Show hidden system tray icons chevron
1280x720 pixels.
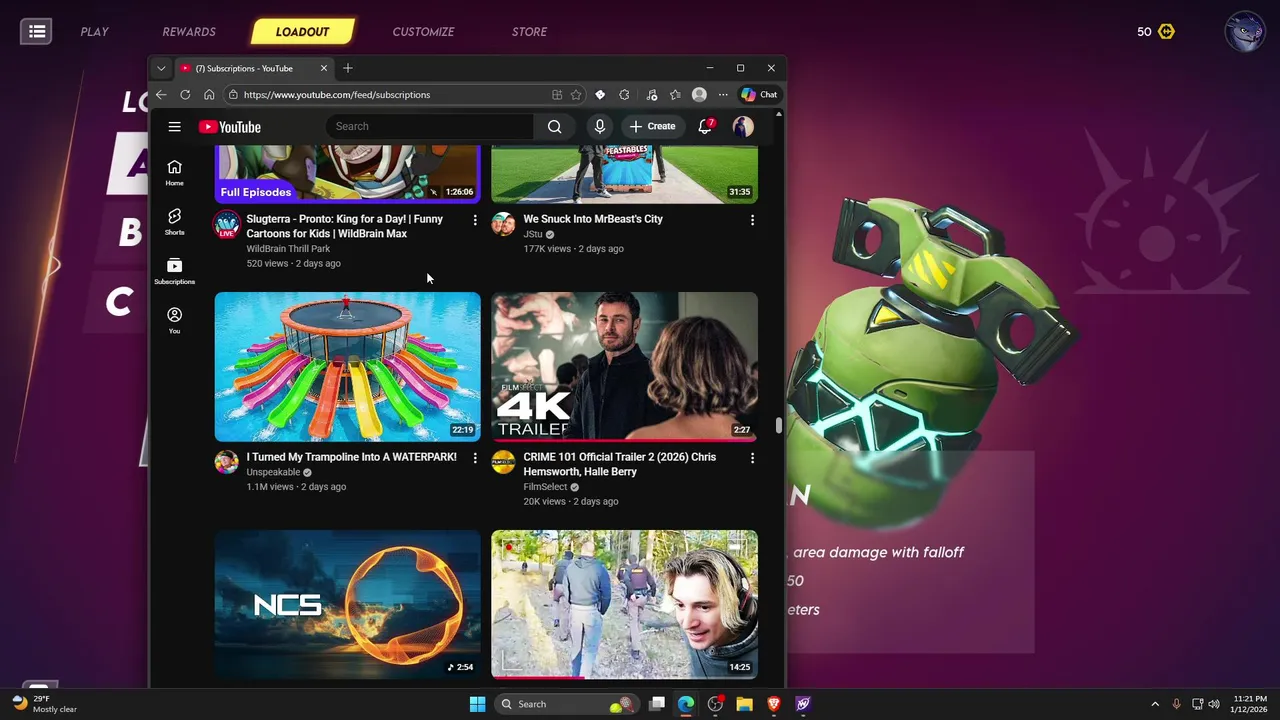point(1155,704)
